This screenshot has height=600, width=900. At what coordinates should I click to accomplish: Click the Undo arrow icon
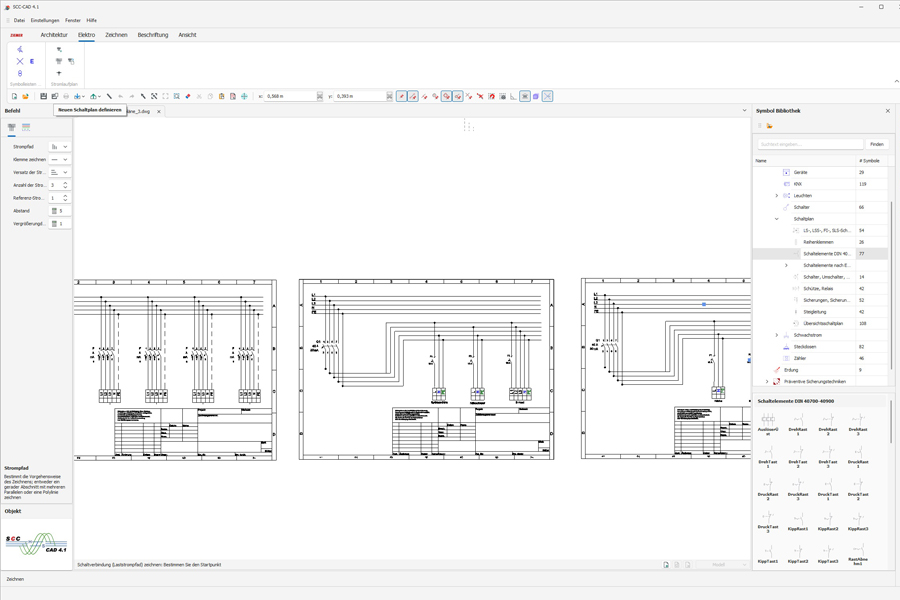[121, 96]
